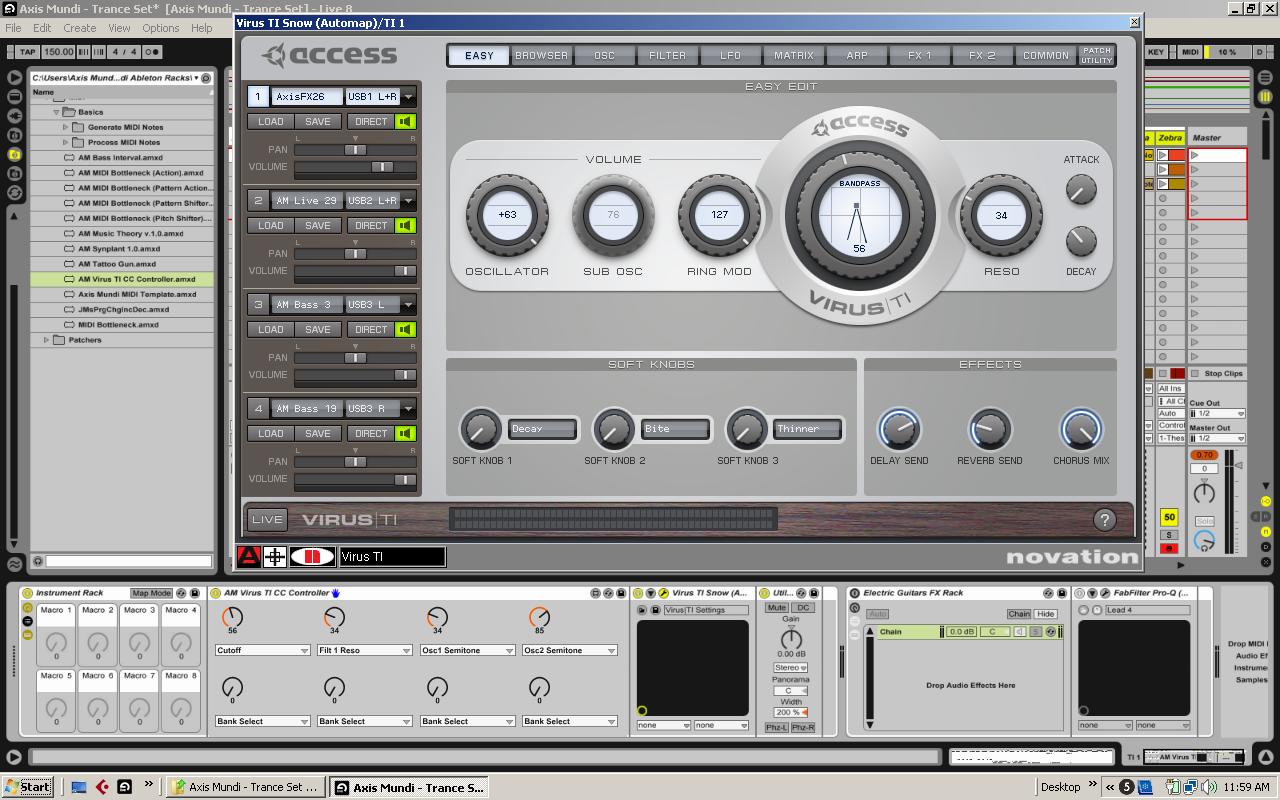
Task: Toggle green speaker button for part 1
Action: click(405, 121)
